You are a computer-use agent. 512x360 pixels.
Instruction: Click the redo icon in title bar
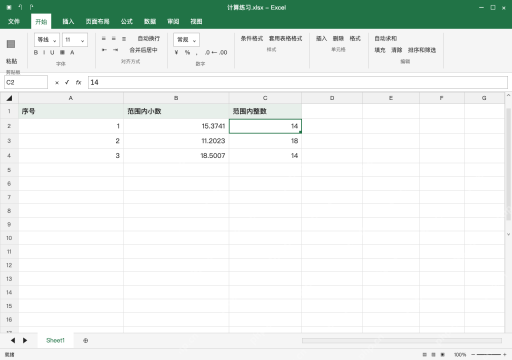click(x=31, y=7)
